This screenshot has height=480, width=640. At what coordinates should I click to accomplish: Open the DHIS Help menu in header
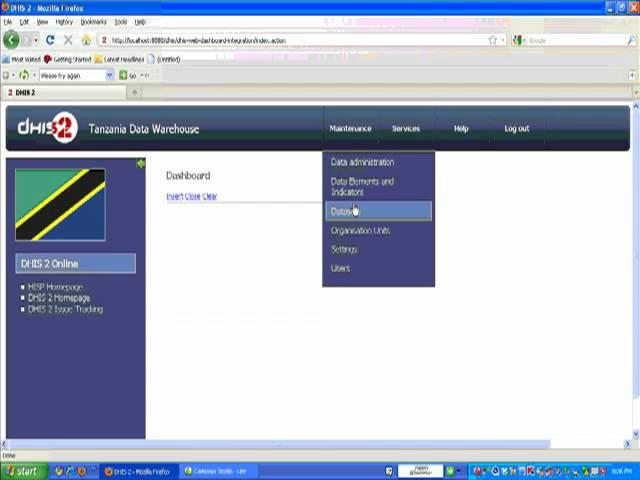pyautogui.click(x=461, y=129)
